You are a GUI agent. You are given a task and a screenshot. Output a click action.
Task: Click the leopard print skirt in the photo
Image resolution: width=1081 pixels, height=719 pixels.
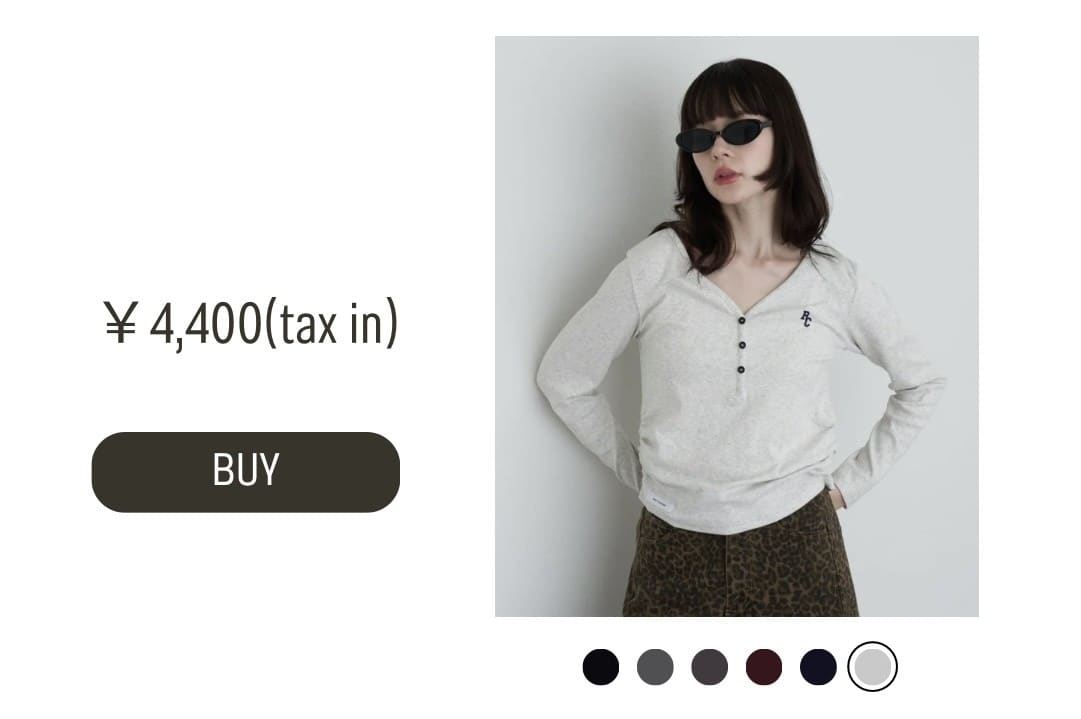pyautogui.click(x=740, y=562)
